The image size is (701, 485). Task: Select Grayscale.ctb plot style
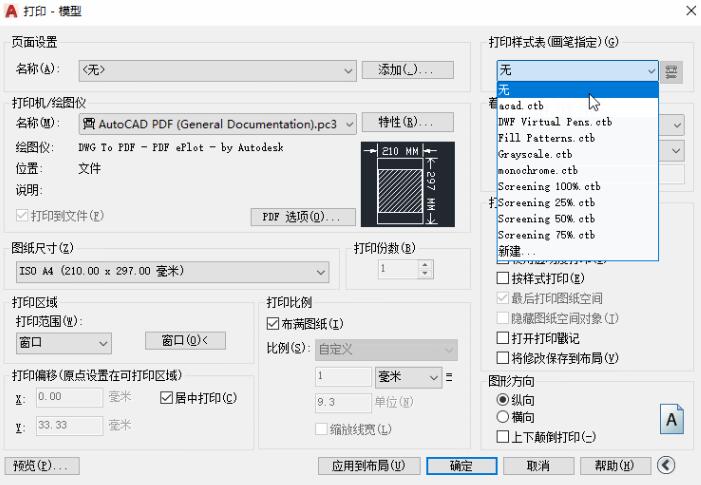(577, 154)
